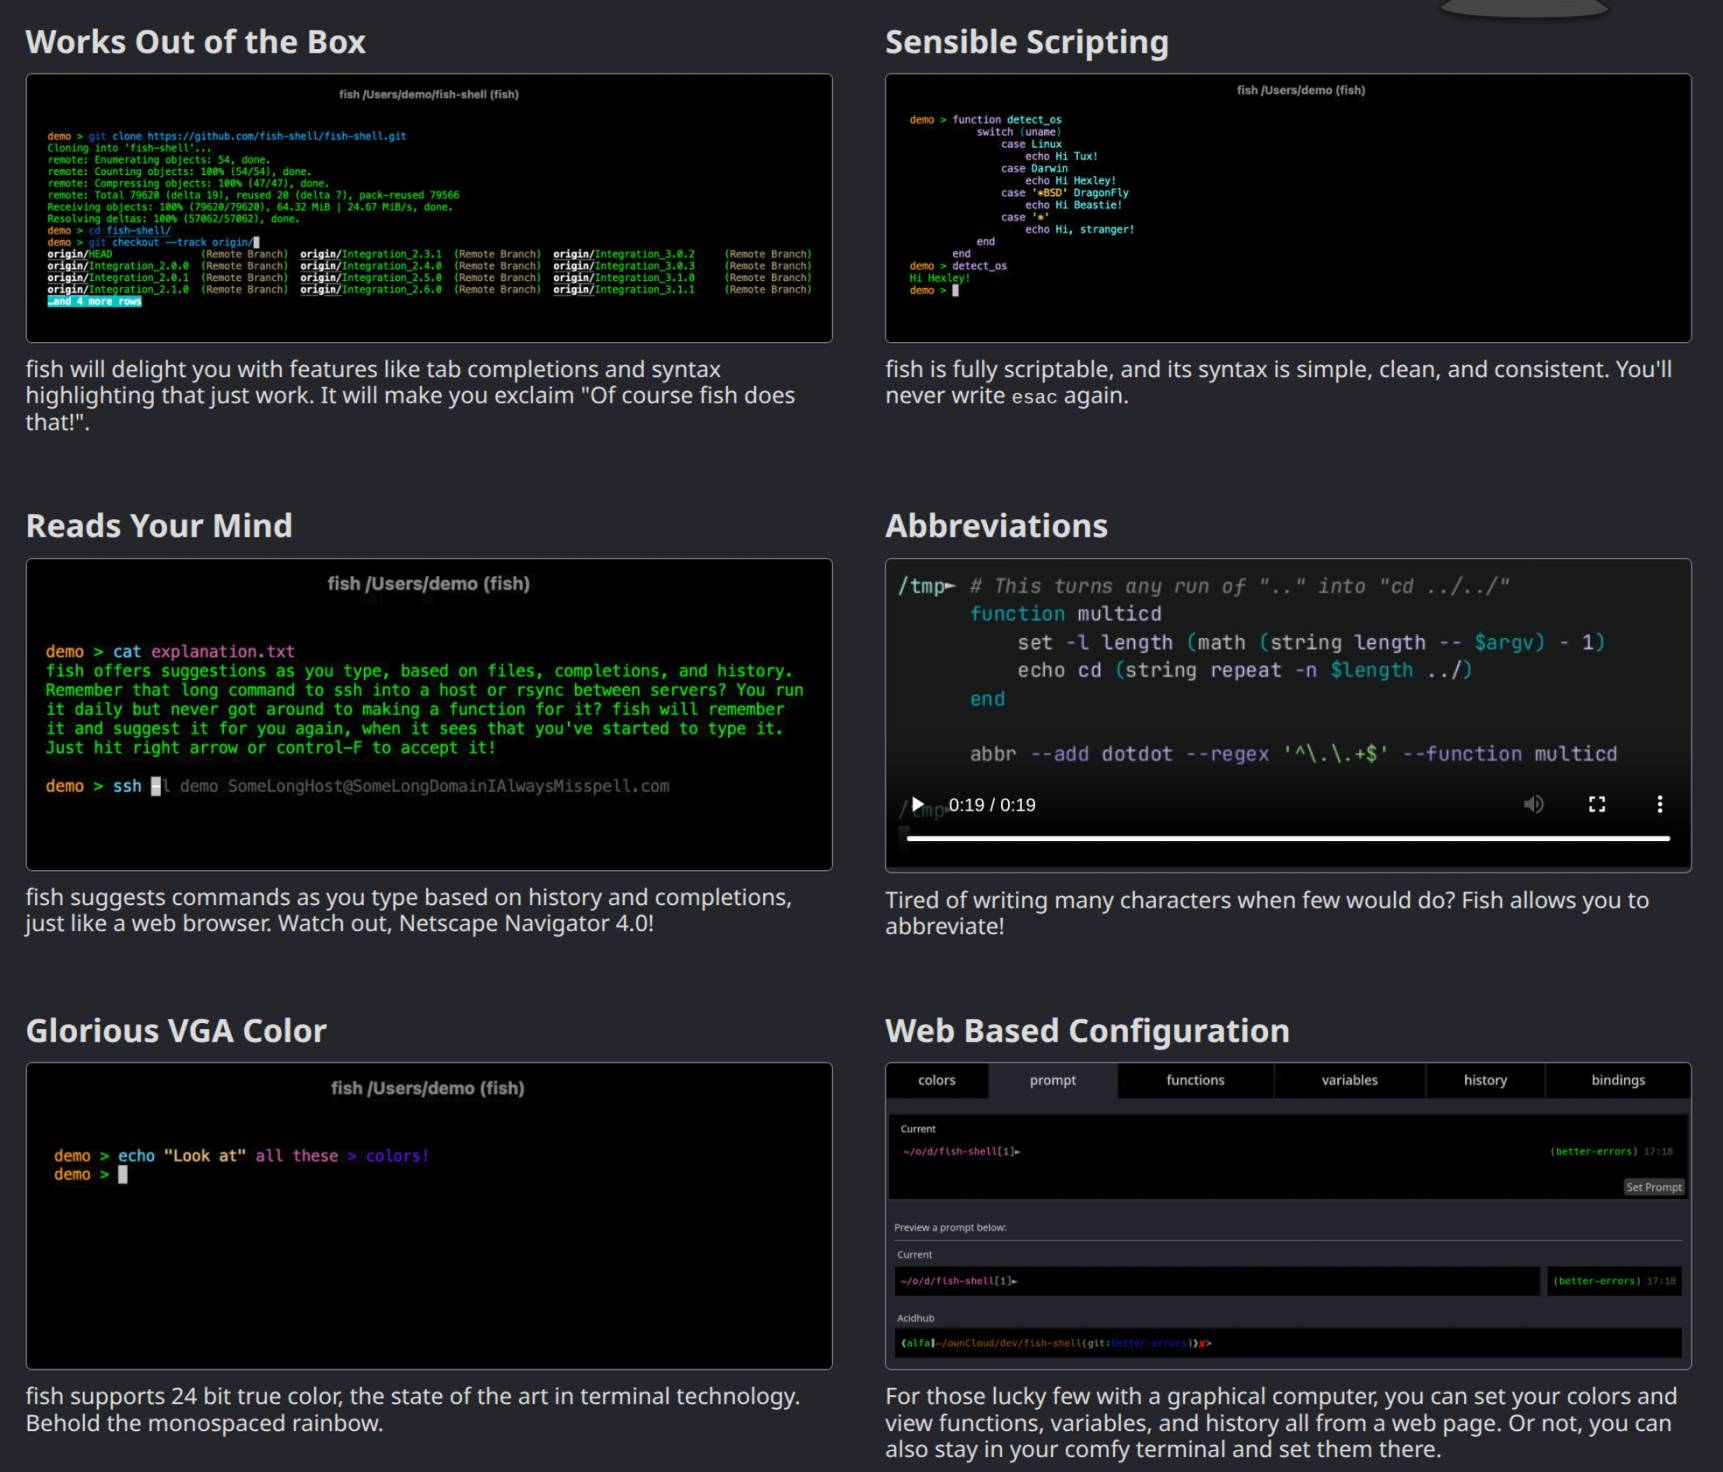Screen dimensions: 1723x1472
Task: Play the Abbreviations demo video
Action: 918,804
